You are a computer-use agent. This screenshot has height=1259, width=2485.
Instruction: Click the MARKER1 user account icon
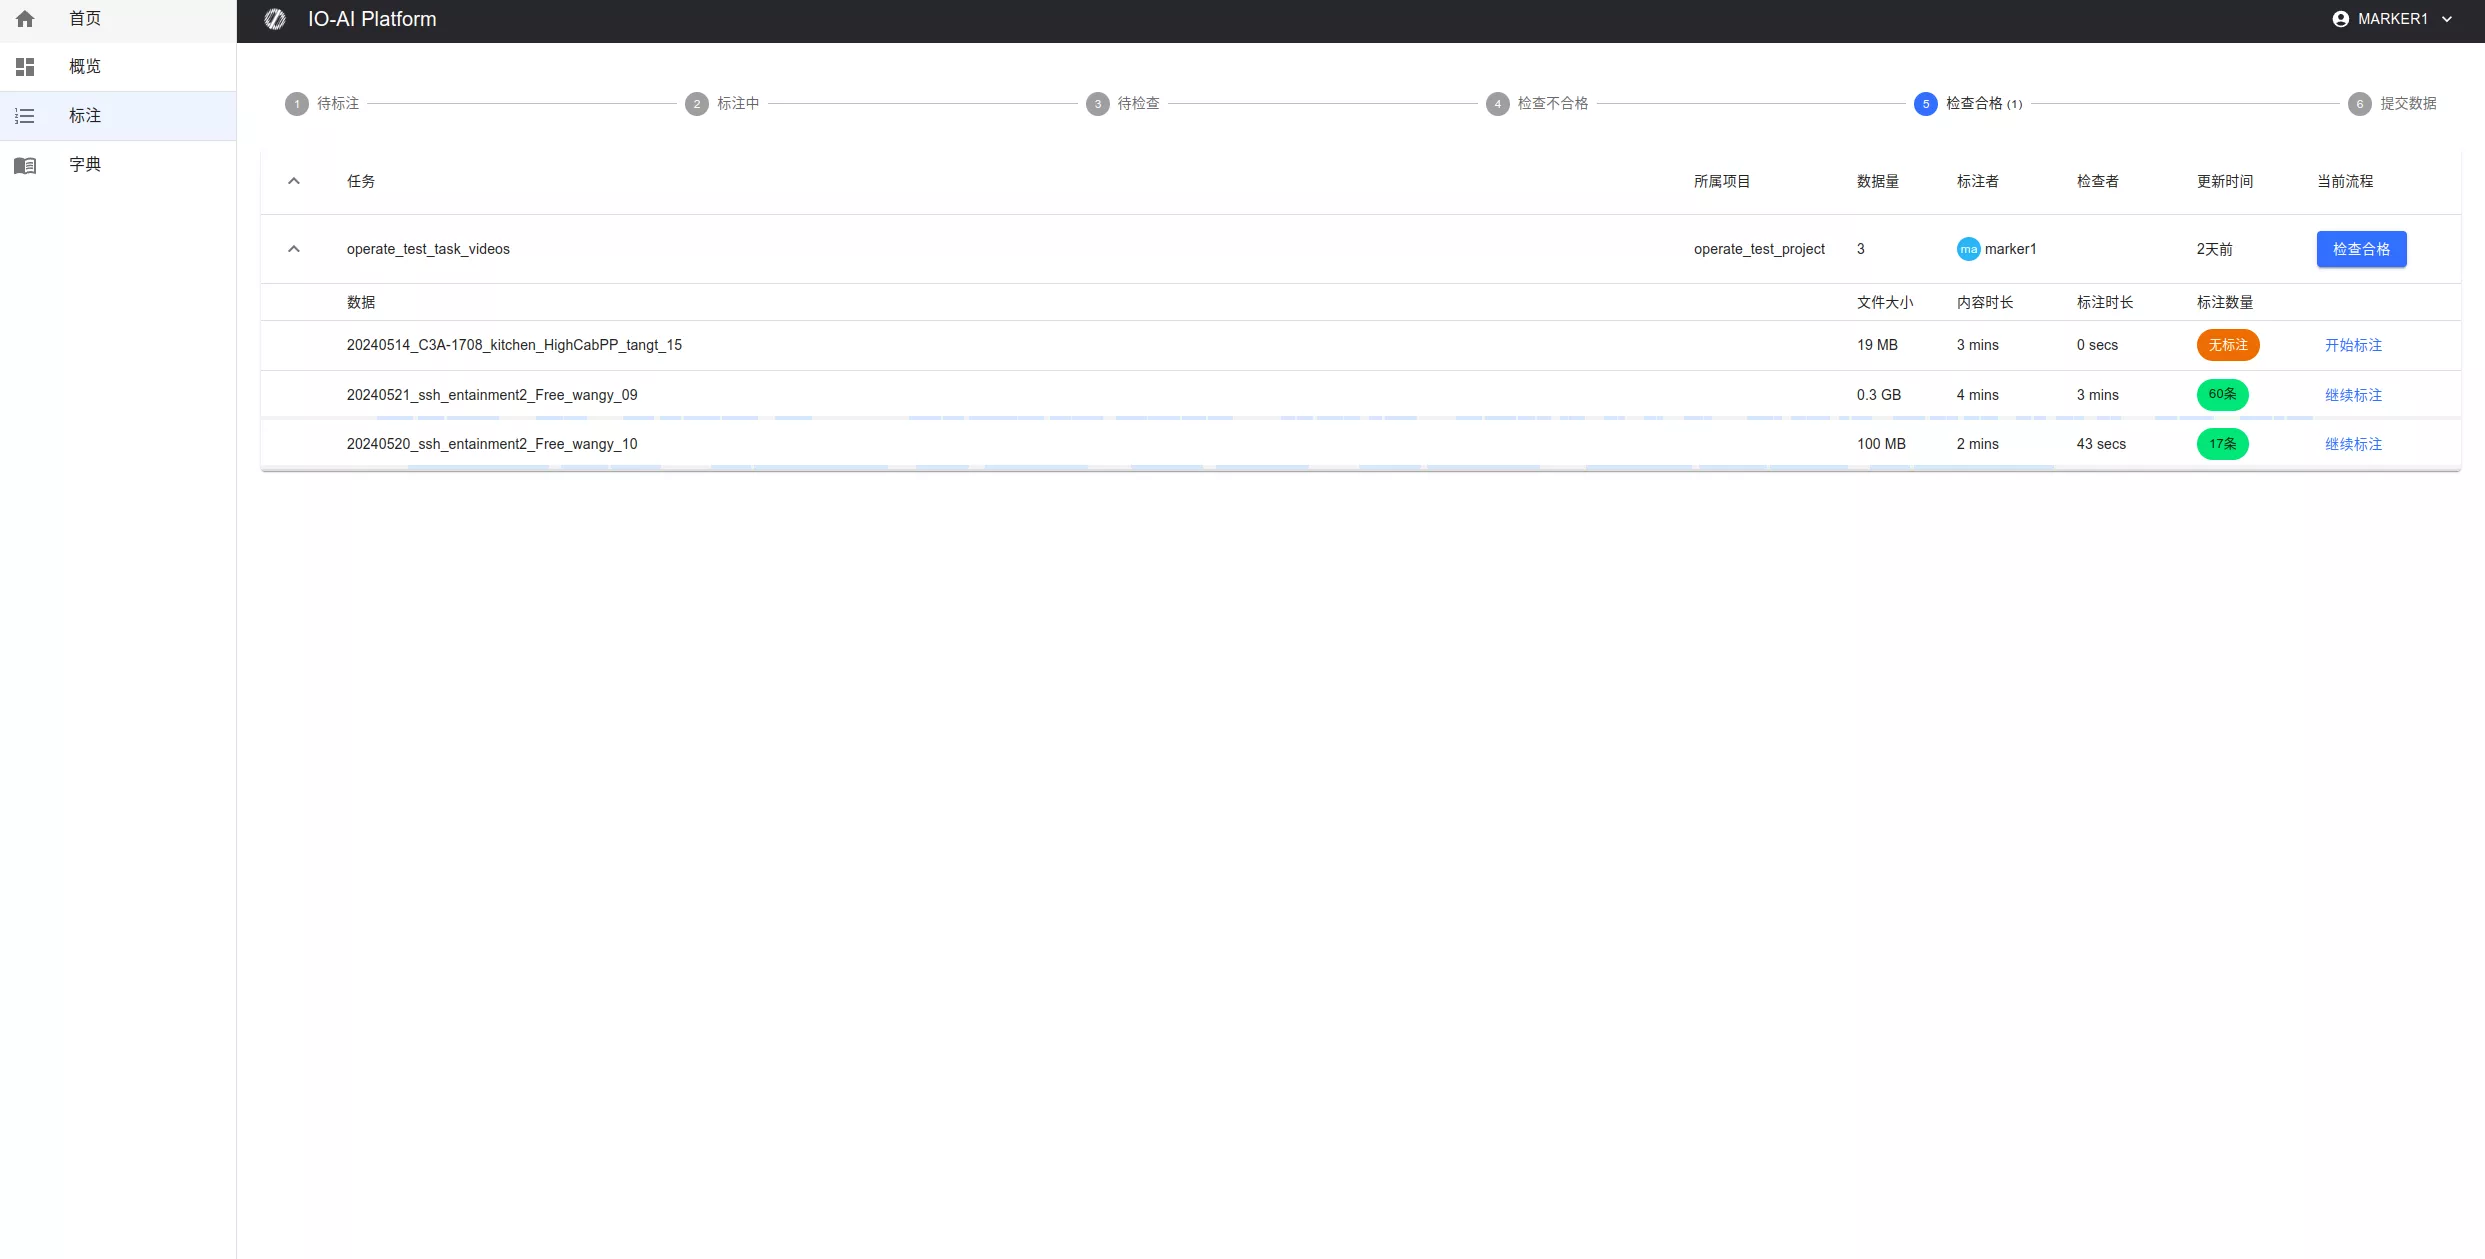[2340, 19]
